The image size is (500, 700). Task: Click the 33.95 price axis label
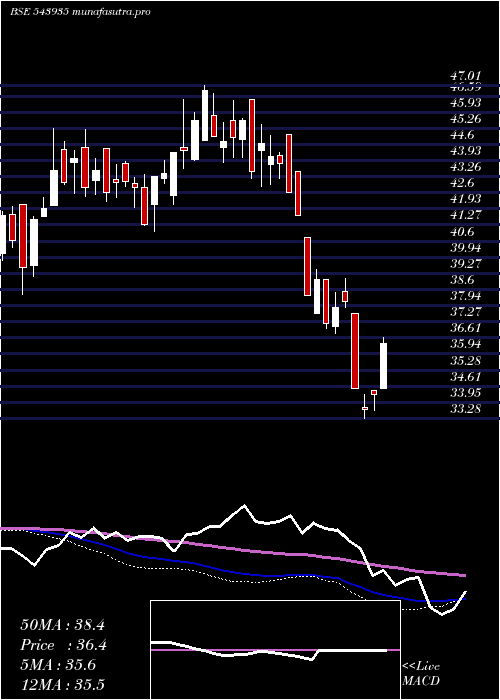pos(465,392)
